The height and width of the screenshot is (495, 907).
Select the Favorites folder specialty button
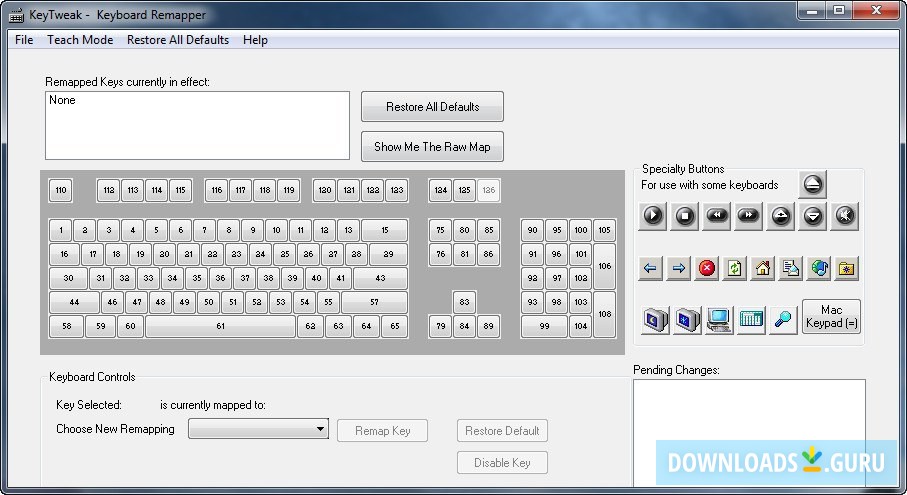point(847,268)
